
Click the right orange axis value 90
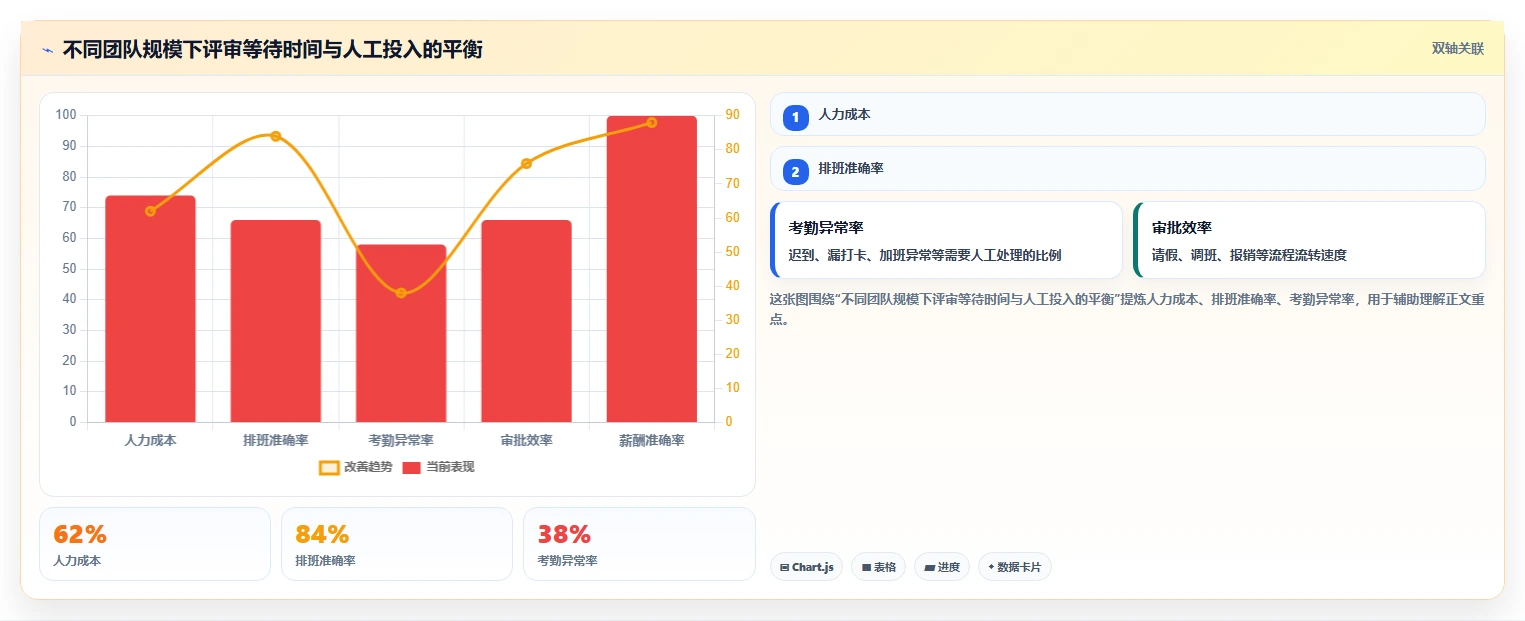pos(733,115)
